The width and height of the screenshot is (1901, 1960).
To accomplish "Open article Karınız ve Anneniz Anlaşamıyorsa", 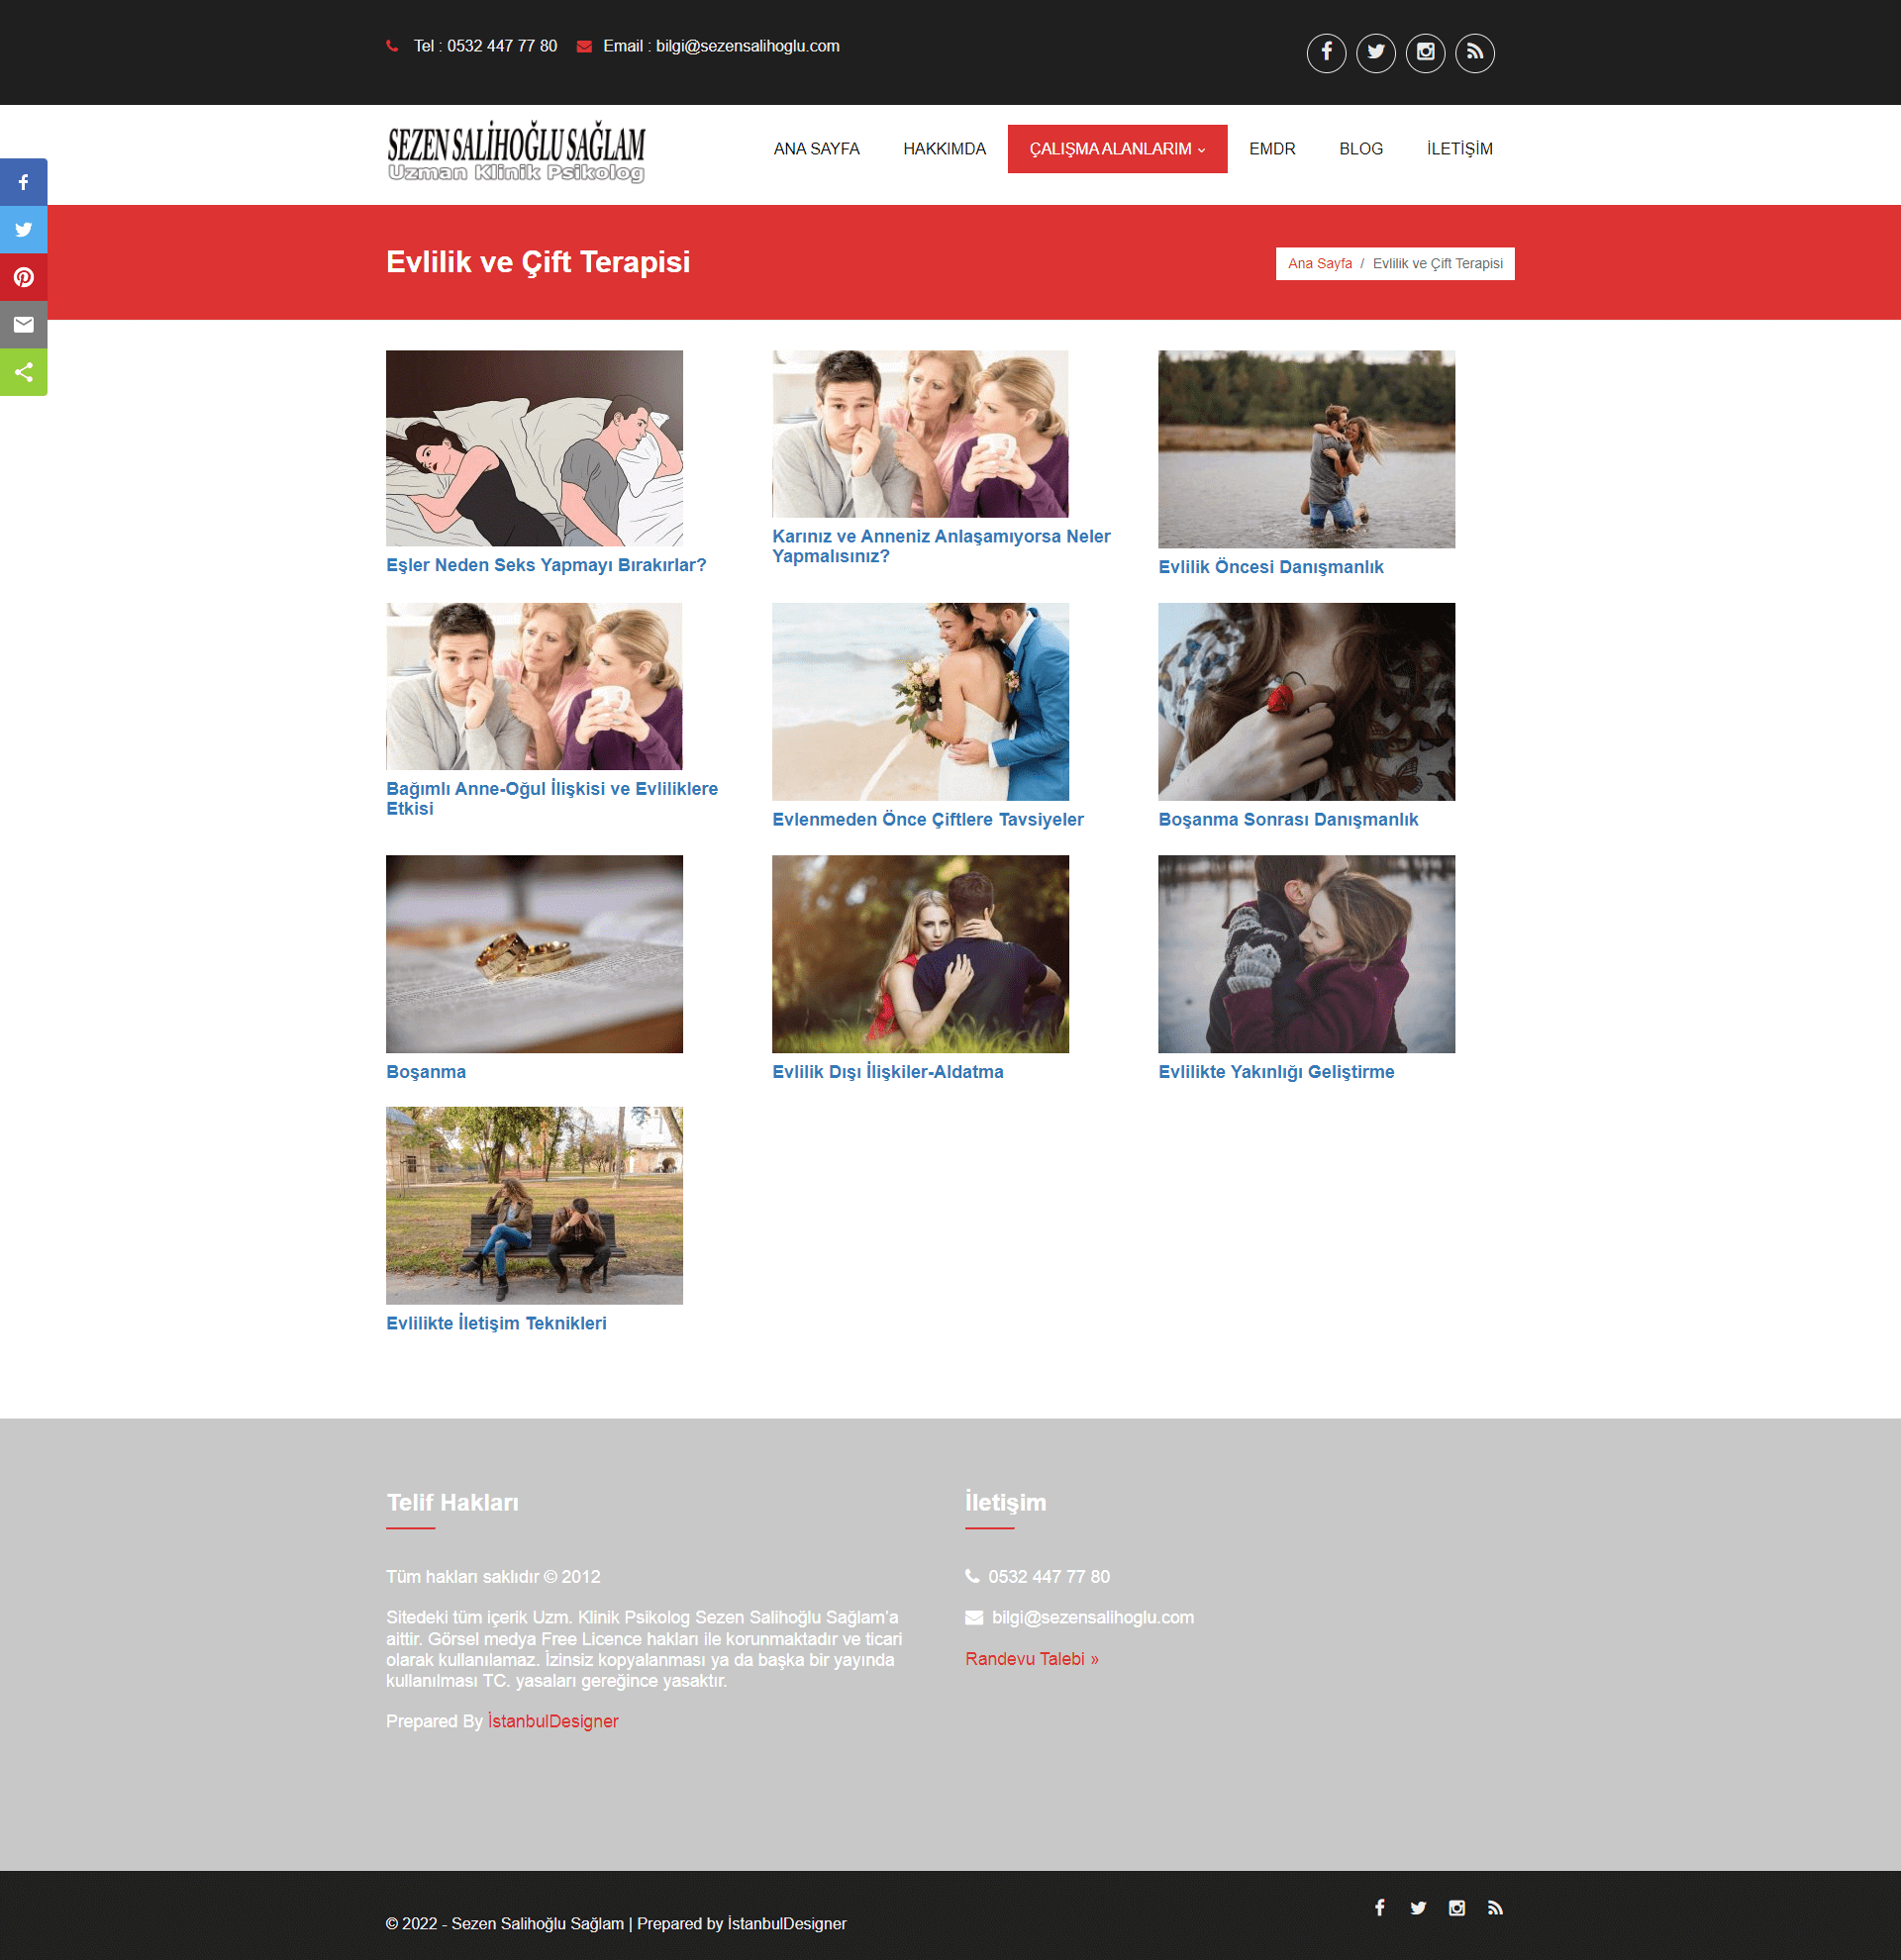I will coord(941,546).
